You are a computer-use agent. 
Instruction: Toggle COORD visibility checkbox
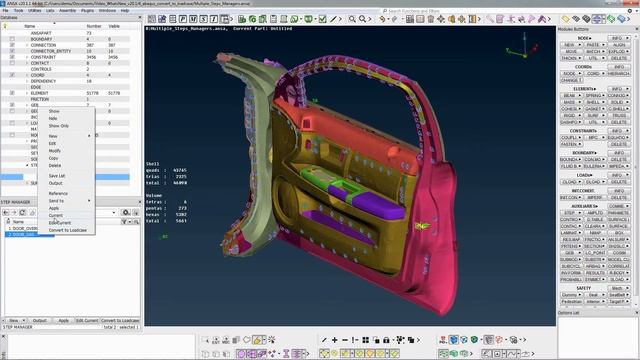(x=12, y=75)
